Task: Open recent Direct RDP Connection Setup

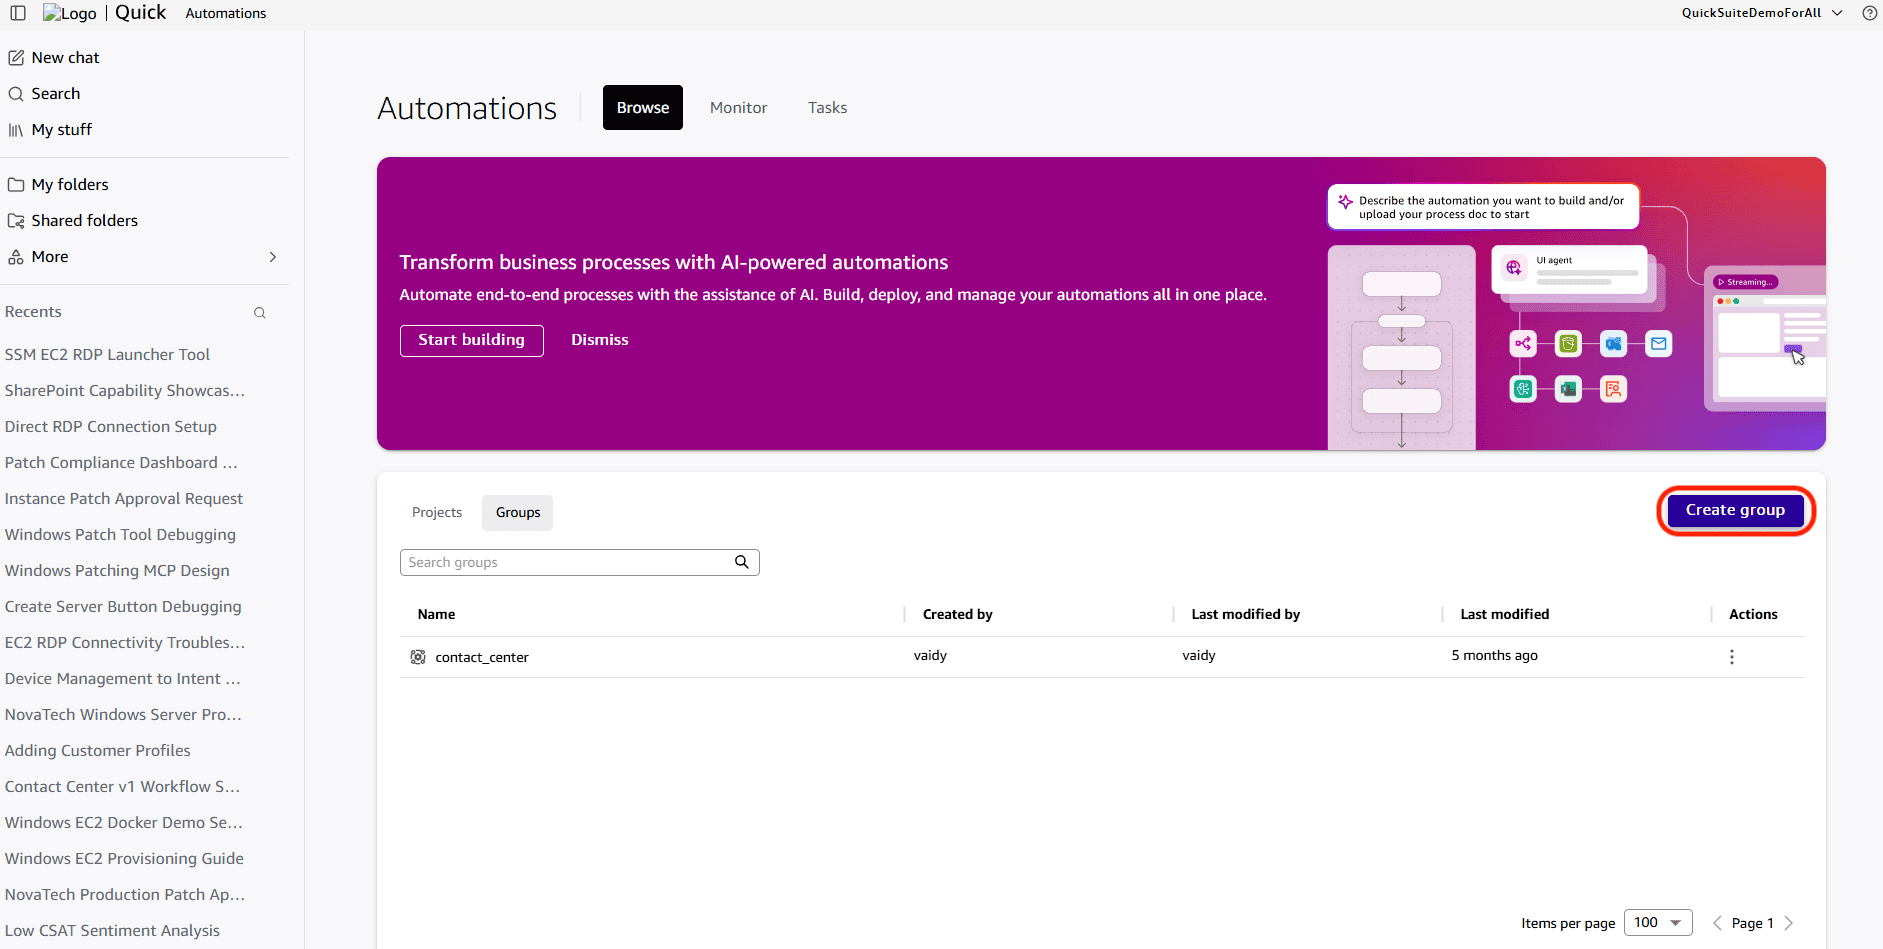Action: click(111, 427)
